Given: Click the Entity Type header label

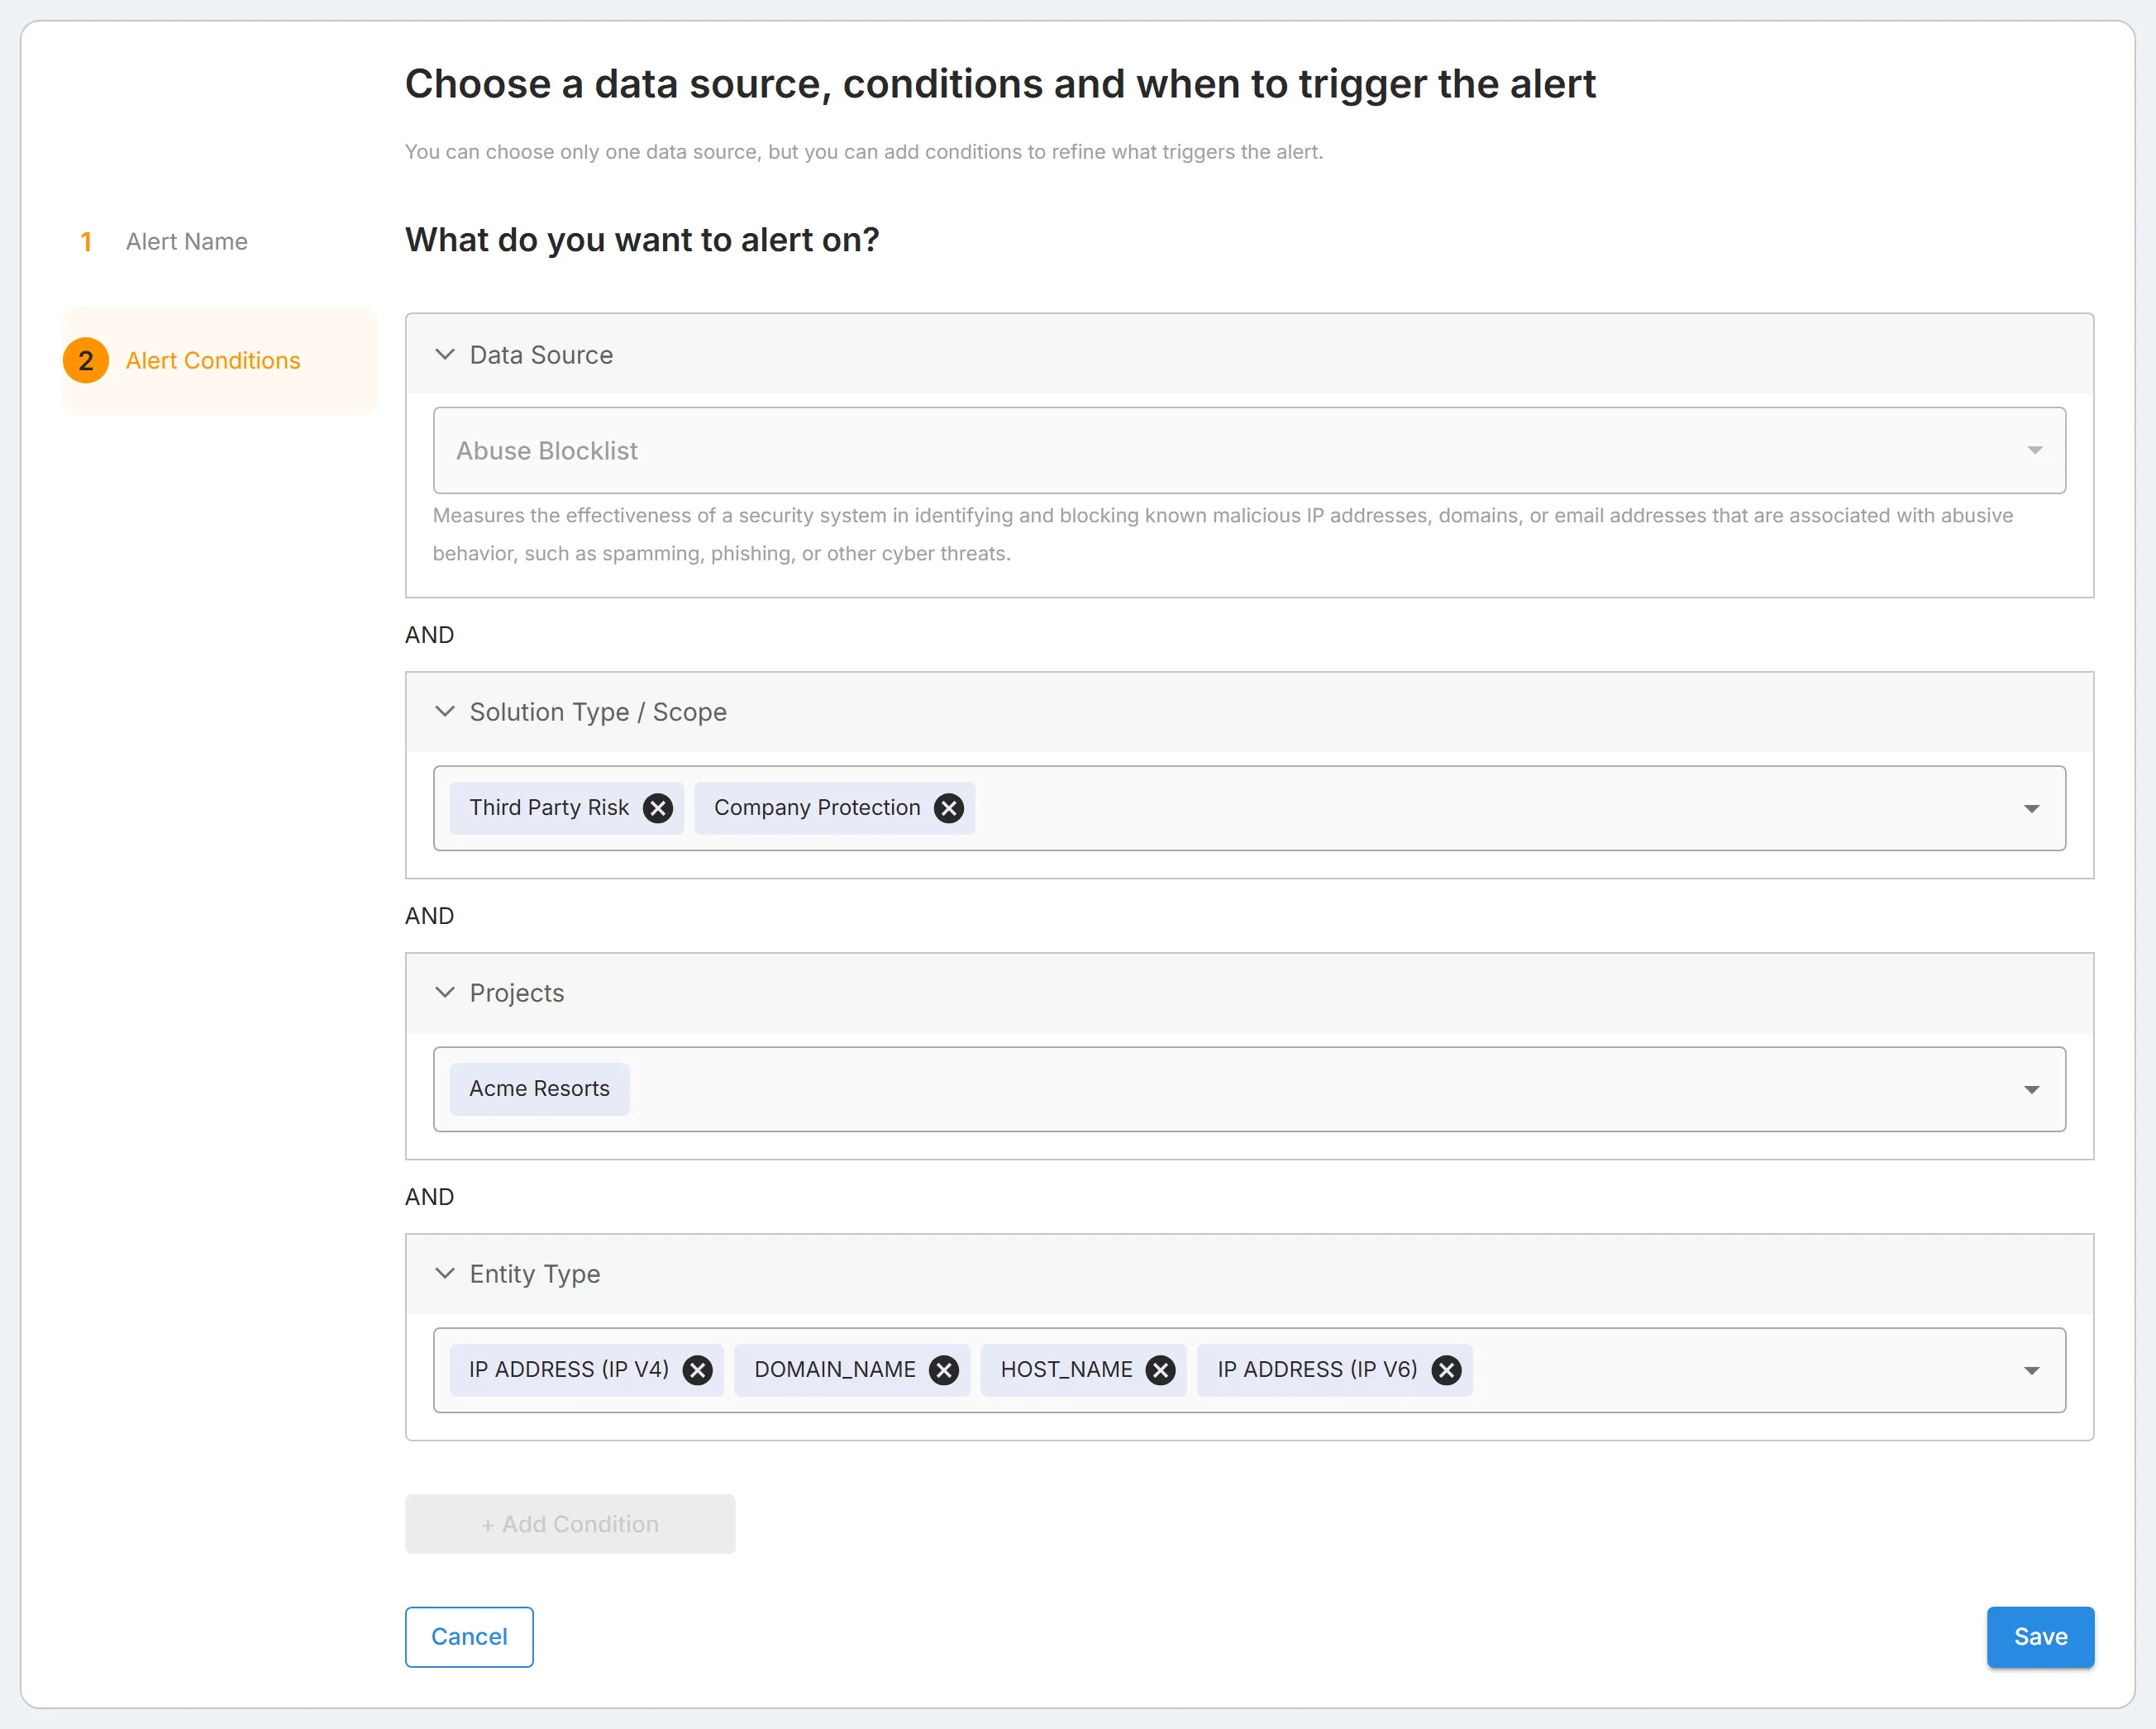Looking at the screenshot, I should tap(535, 1274).
